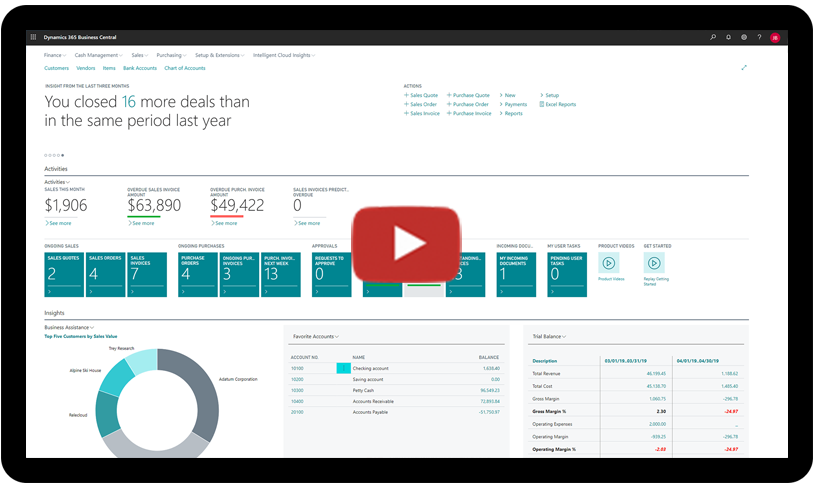The width and height of the screenshot is (813, 487).
Task: Select the Adatum Corporation donut segment
Action: click(203, 400)
